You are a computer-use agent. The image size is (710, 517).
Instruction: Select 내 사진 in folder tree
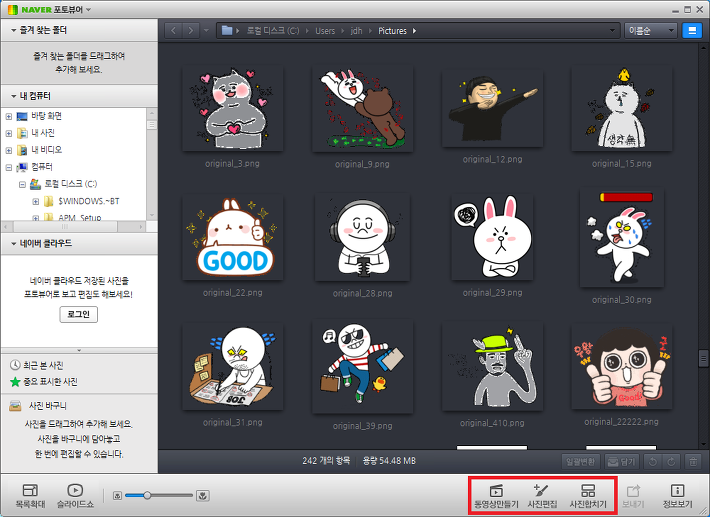coord(43,133)
